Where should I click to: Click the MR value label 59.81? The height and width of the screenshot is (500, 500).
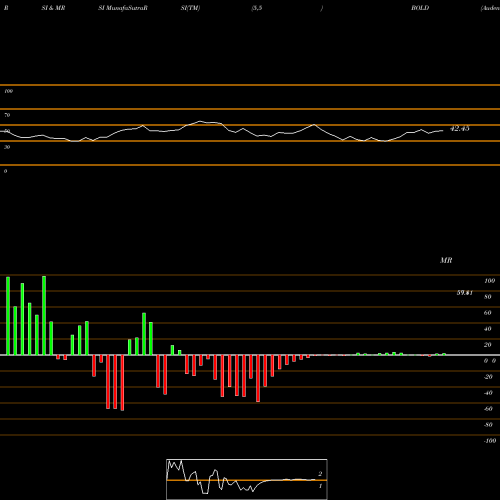pos(465,293)
